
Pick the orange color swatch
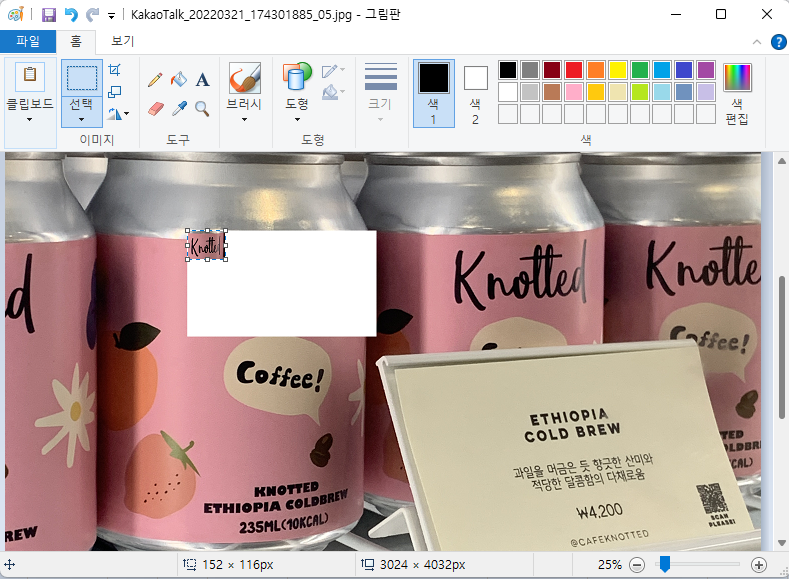pyautogui.click(x=596, y=70)
